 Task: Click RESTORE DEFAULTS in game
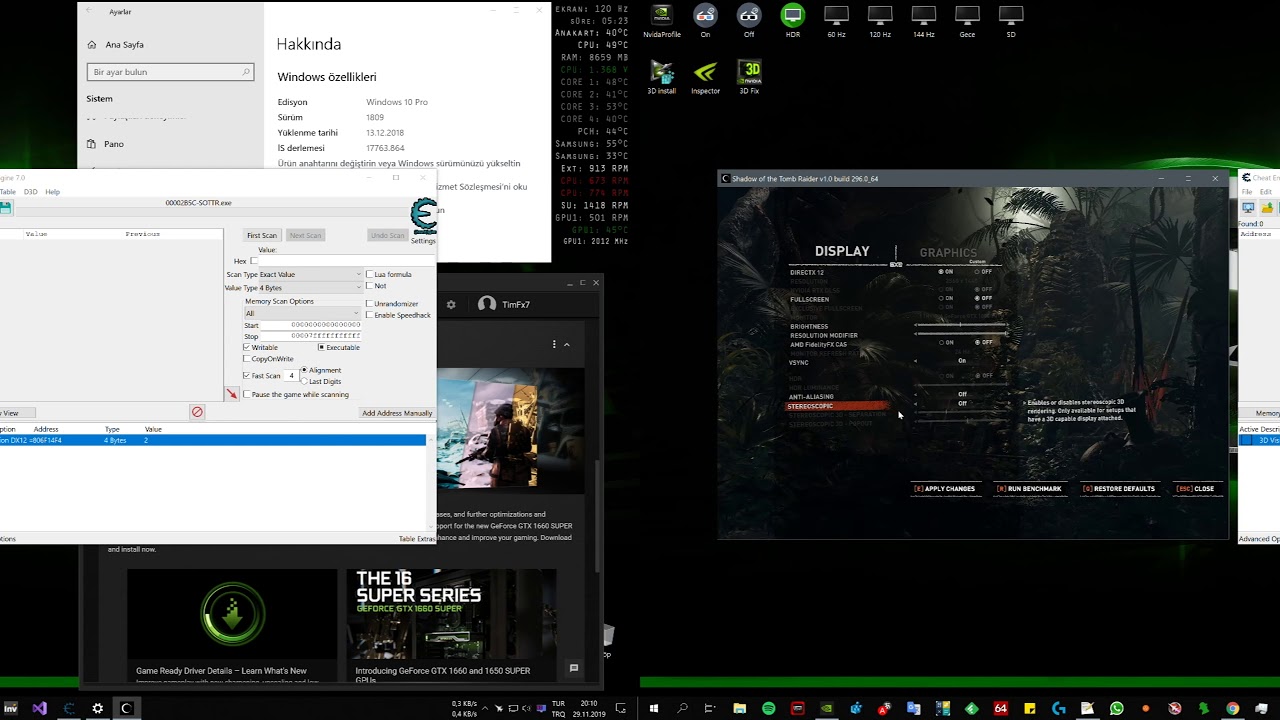(1119, 489)
